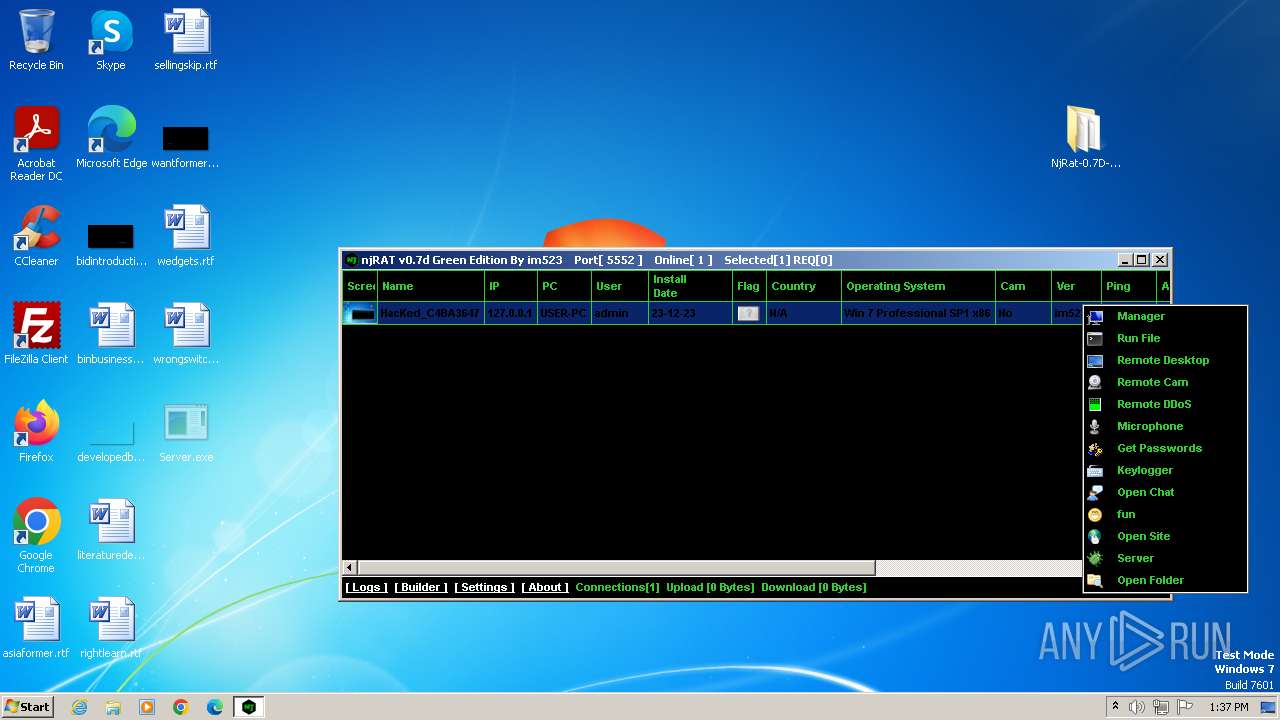
Task: Launch Skype from the desktop
Action: pyautogui.click(x=111, y=41)
